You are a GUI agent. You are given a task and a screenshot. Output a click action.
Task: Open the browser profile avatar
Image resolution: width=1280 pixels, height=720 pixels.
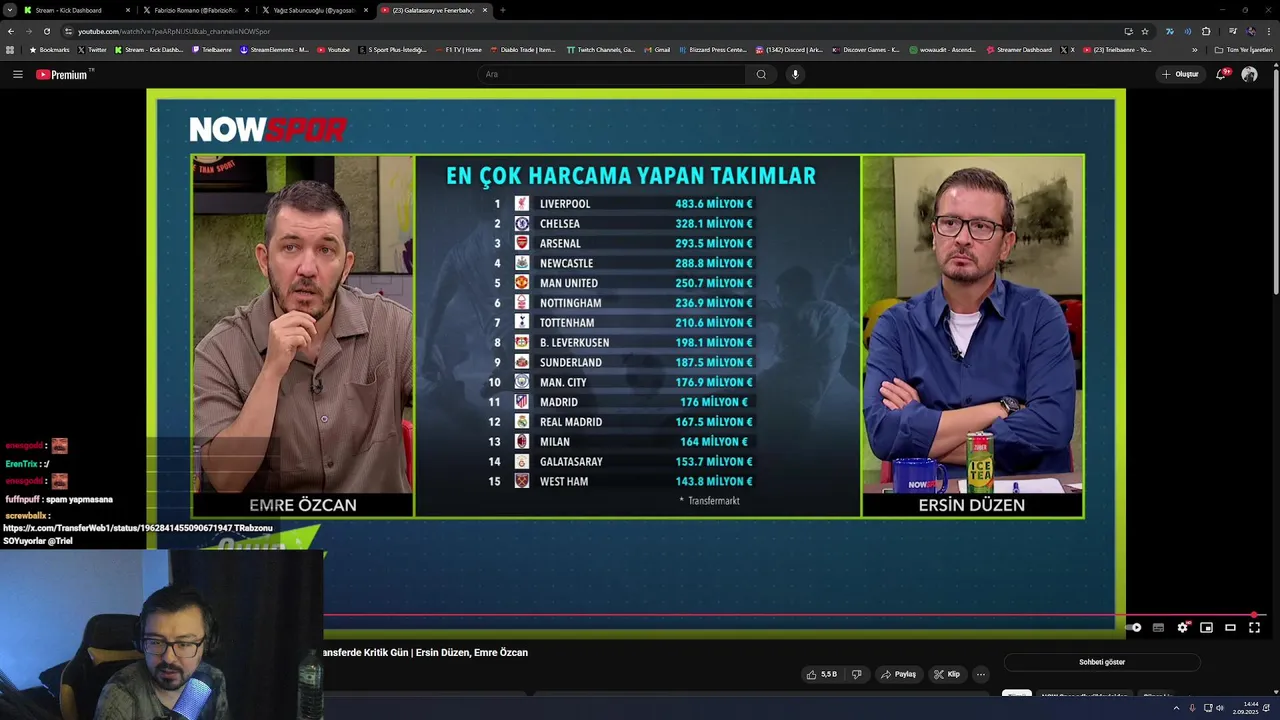tap(1251, 31)
